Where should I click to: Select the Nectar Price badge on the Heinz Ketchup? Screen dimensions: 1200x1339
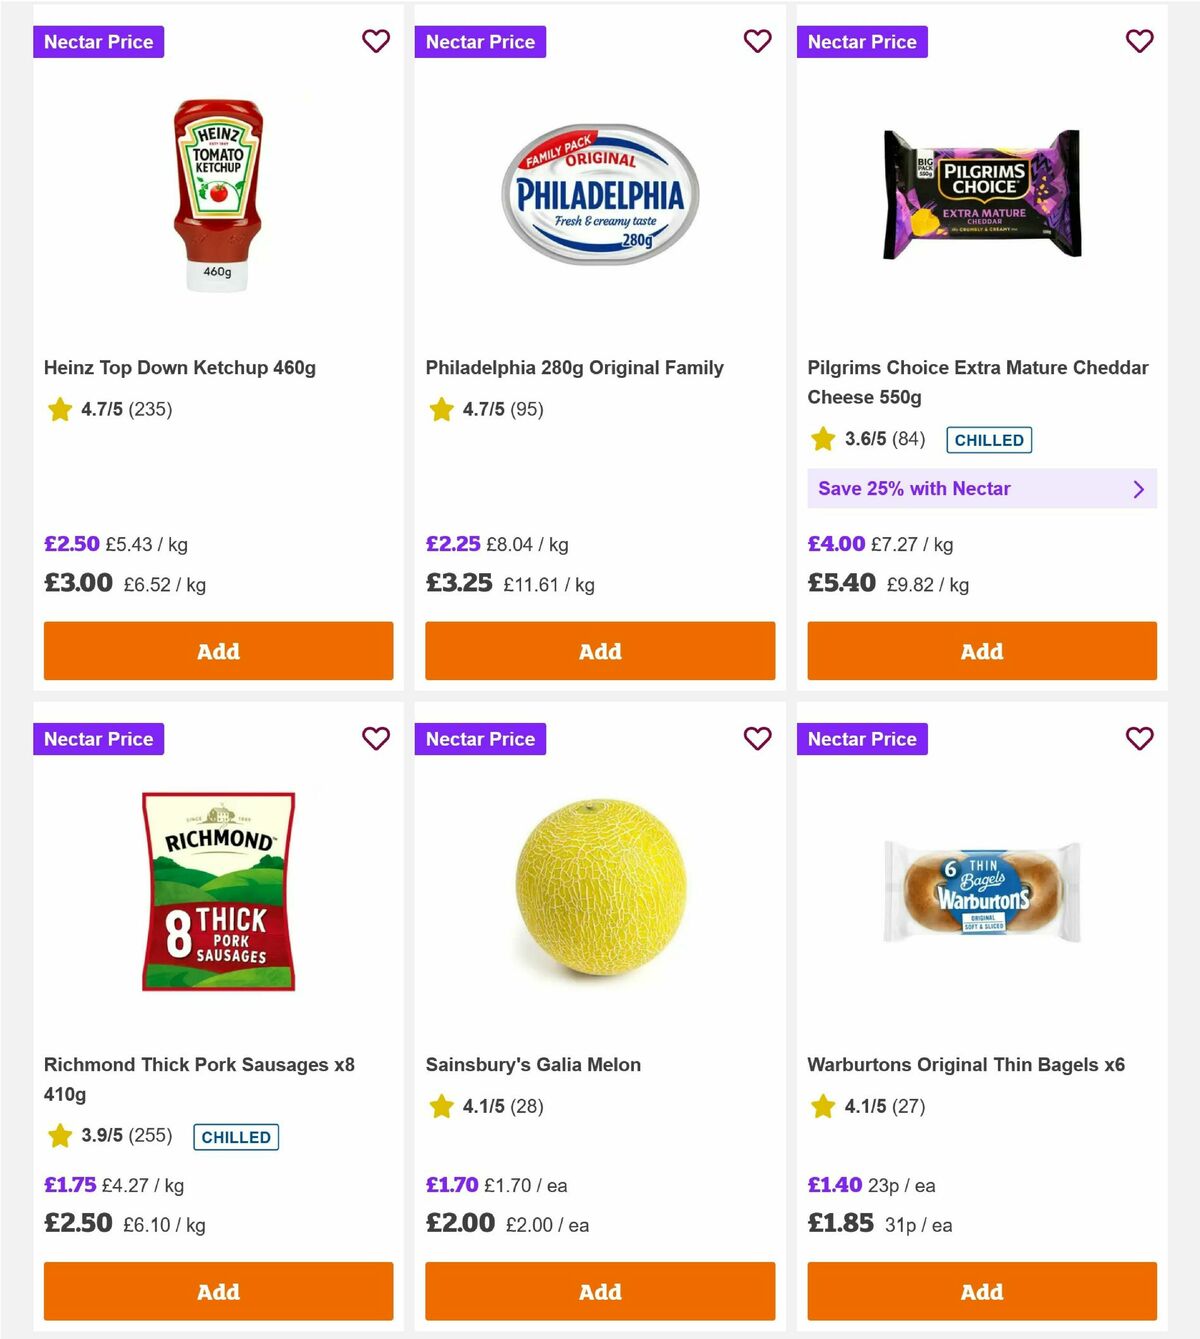[x=98, y=41]
